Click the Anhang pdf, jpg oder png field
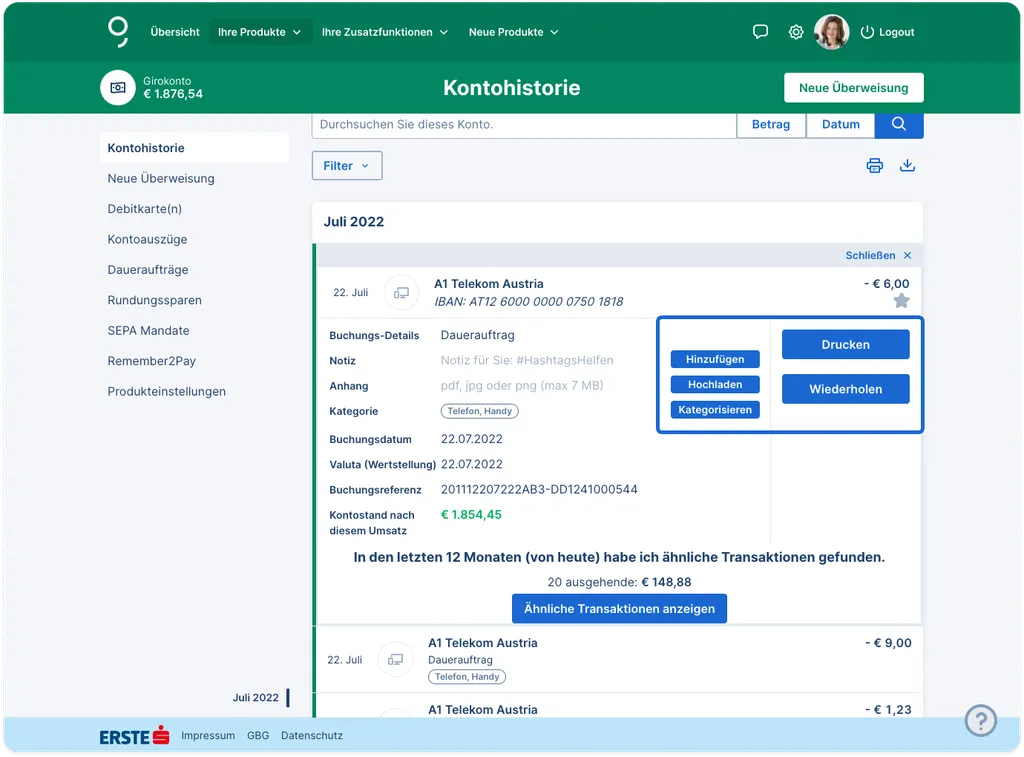 [522, 385]
